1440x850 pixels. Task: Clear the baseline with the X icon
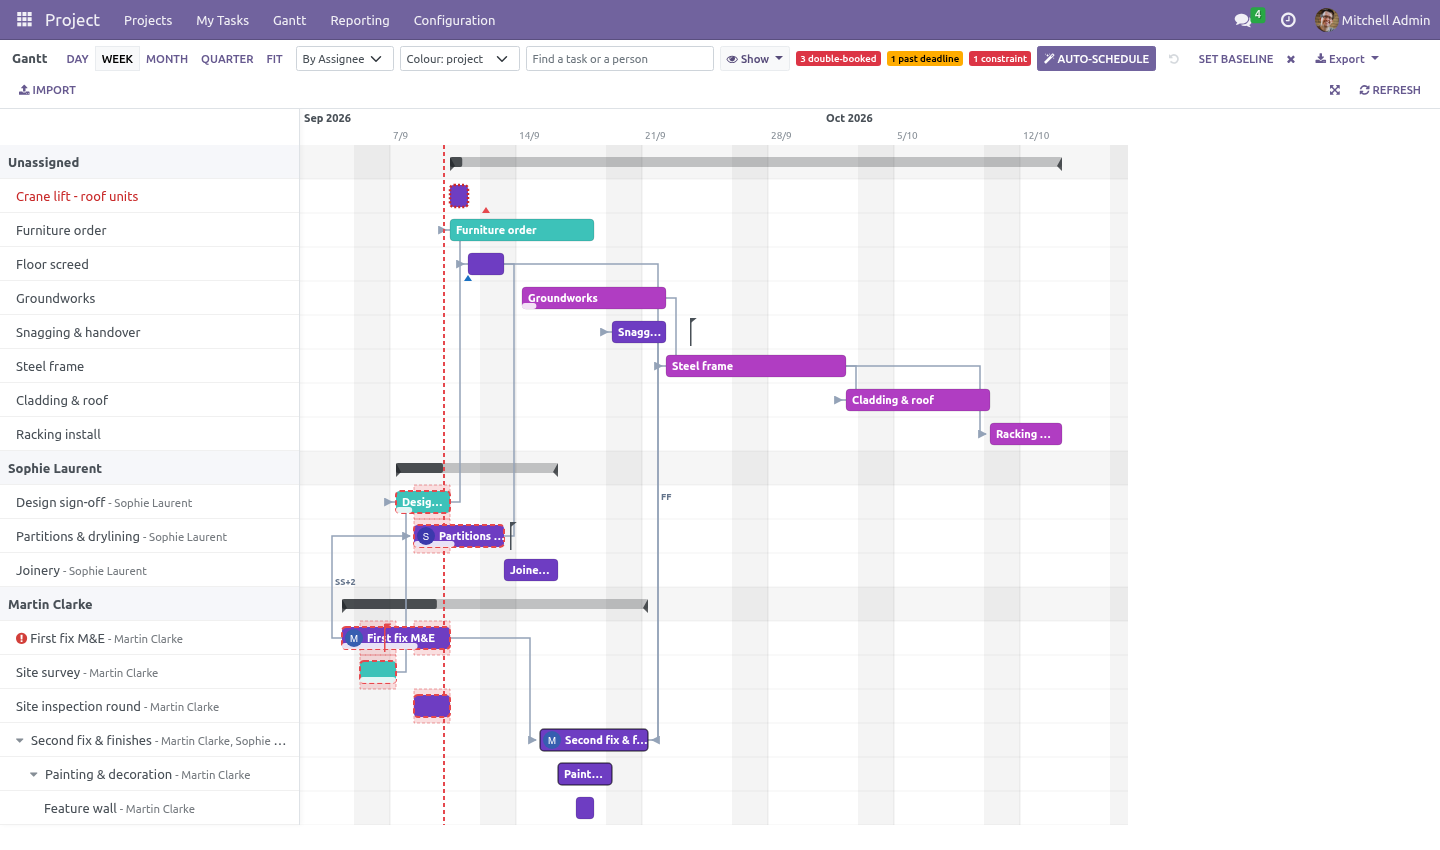[1291, 59]
